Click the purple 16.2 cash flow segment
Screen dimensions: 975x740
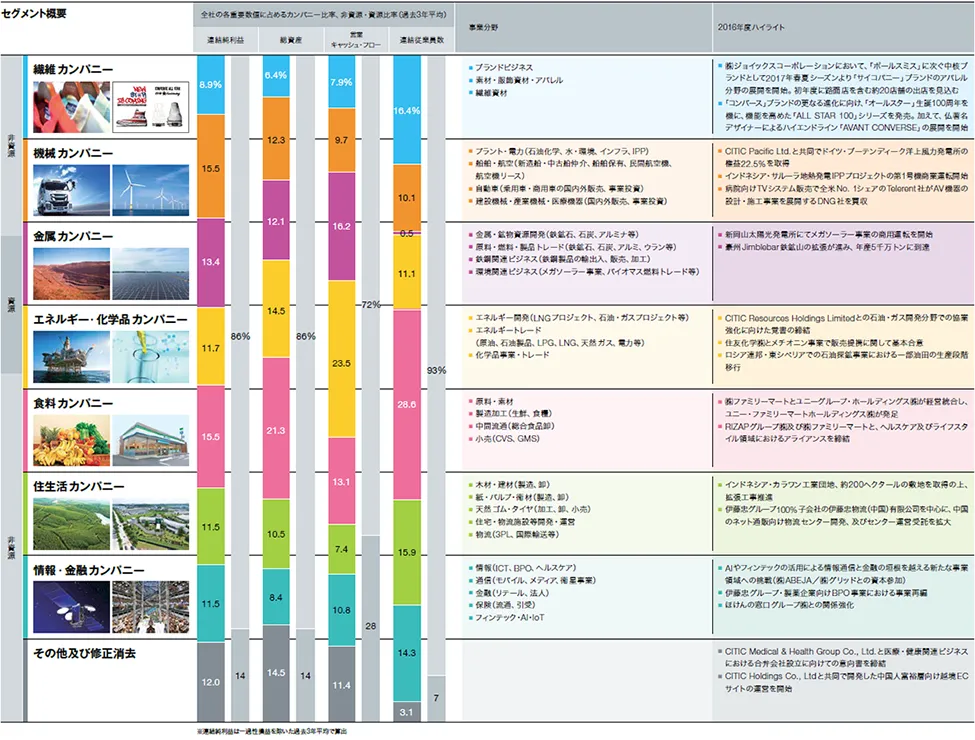[342, 226]
